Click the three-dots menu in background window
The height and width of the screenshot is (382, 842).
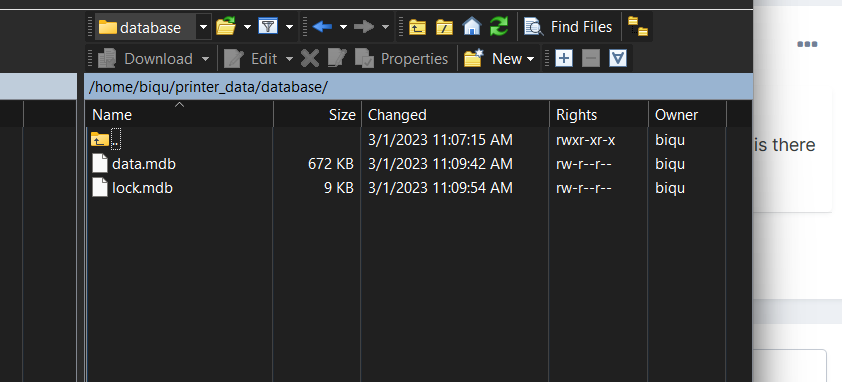tap(807, 44)
